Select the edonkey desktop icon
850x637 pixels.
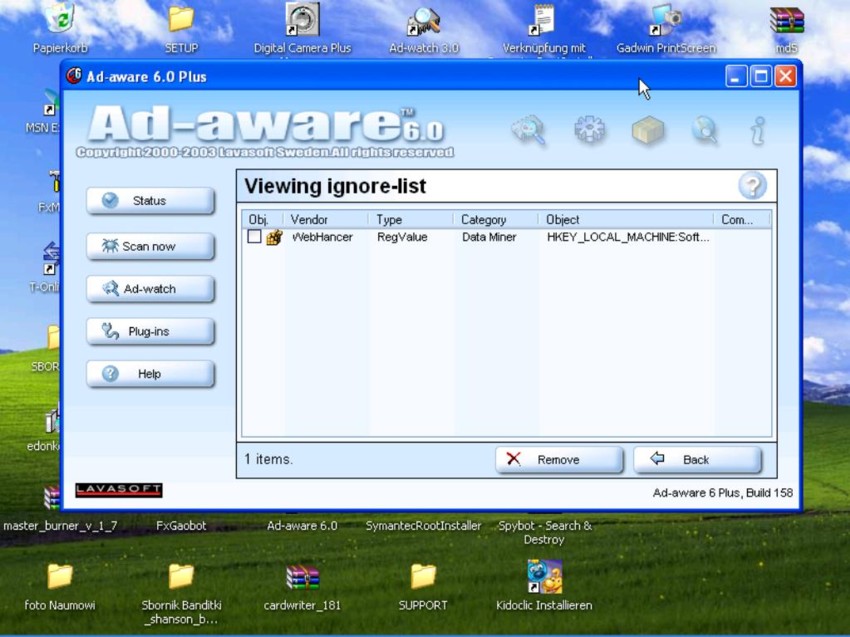click(52, 420)
